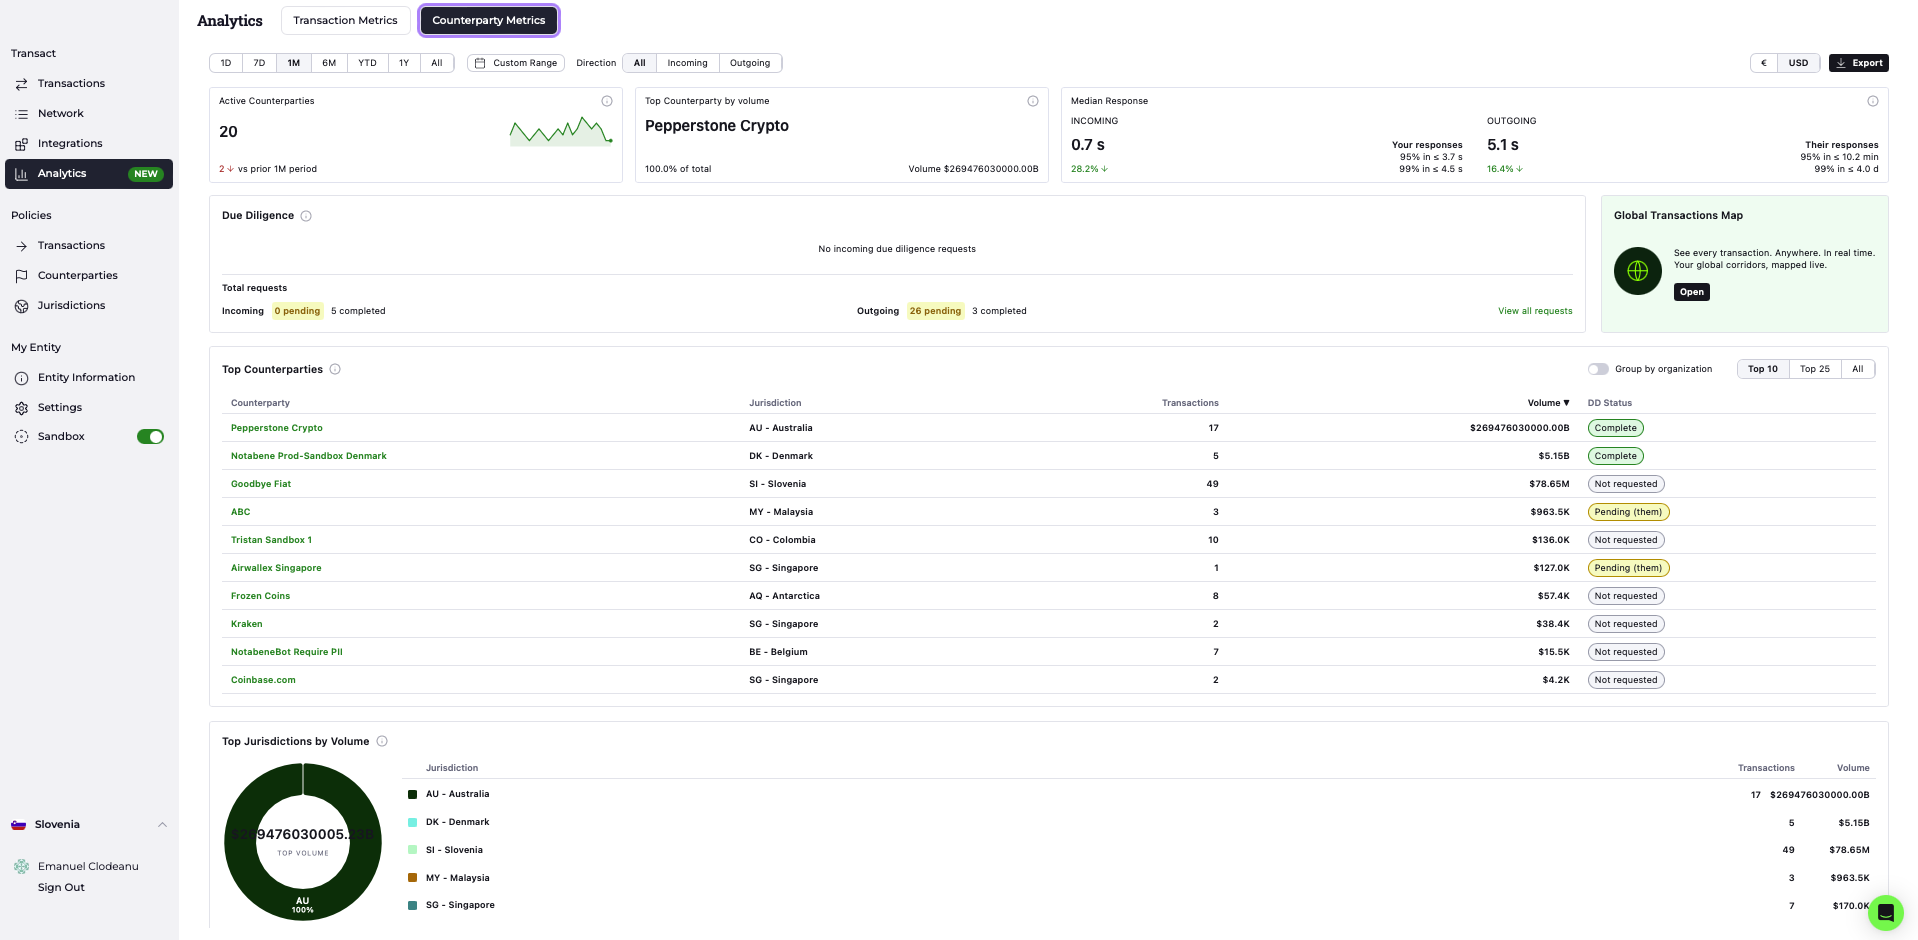Open the Pepperstone Crypto counterparty link

(277, 428)
